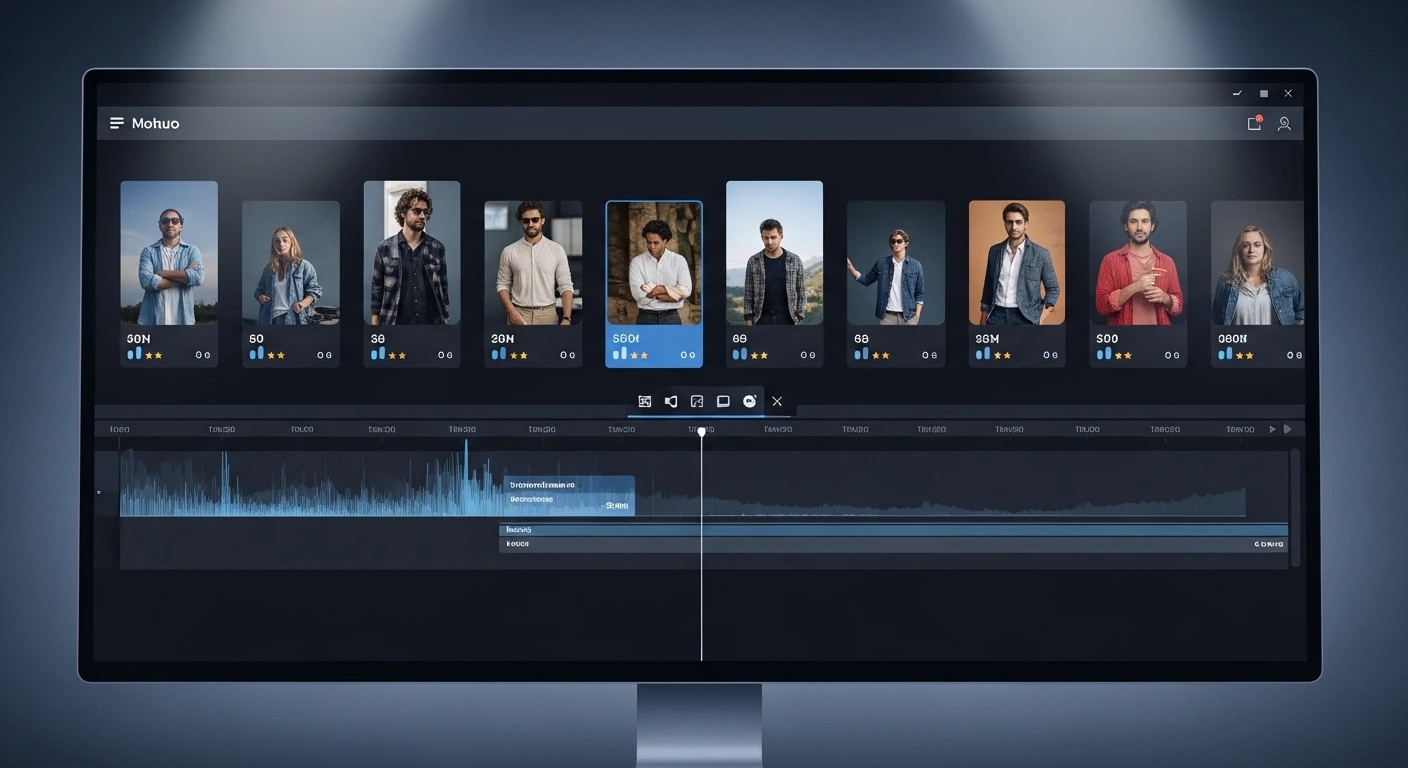1408x768 pixels.
Task: Dismiss the toolbar with the X icon
Action: [777, 400]
